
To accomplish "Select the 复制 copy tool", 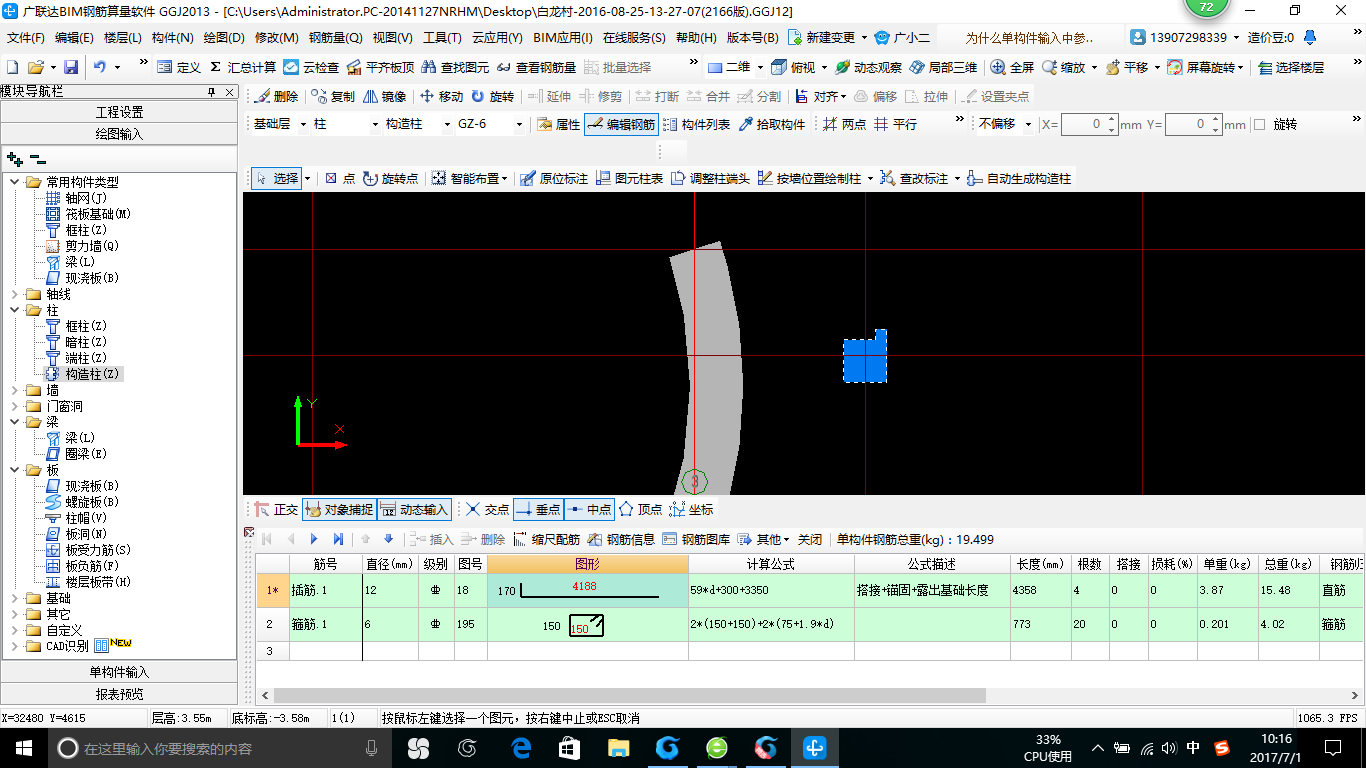I will 333,97.
